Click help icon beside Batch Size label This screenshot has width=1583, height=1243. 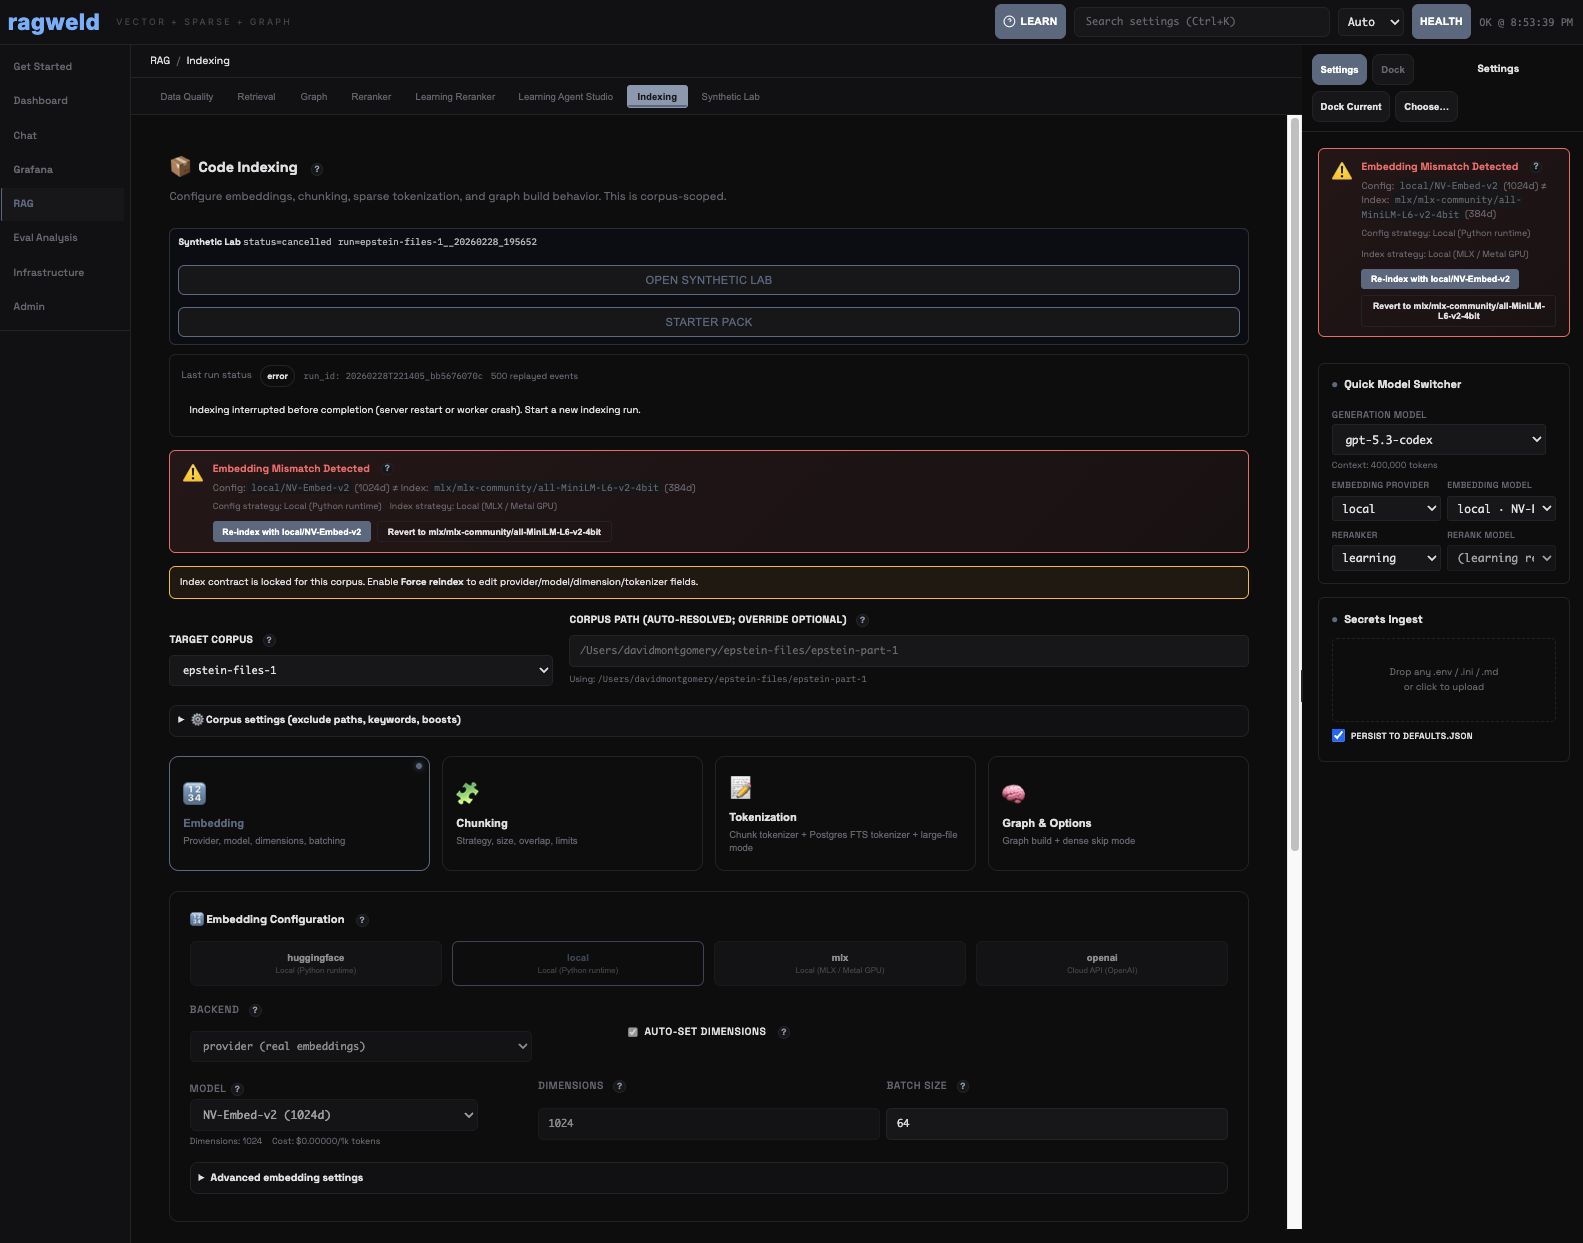(963, 1086)
